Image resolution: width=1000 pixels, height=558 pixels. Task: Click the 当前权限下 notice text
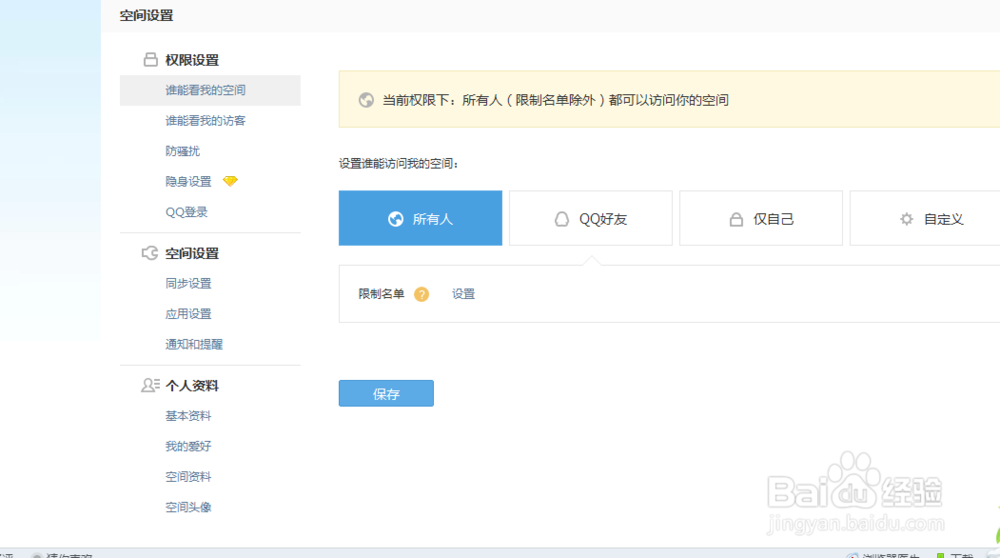coord(555,100)
